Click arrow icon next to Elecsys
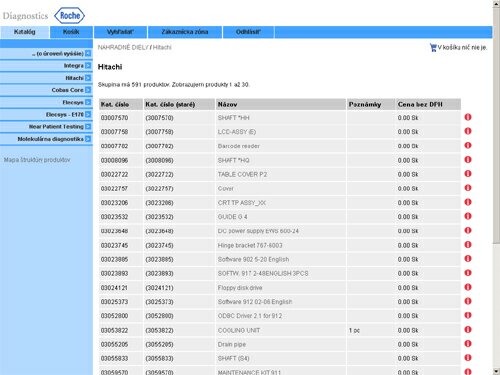This screenshot has width=500, height=375. [88, 102]
